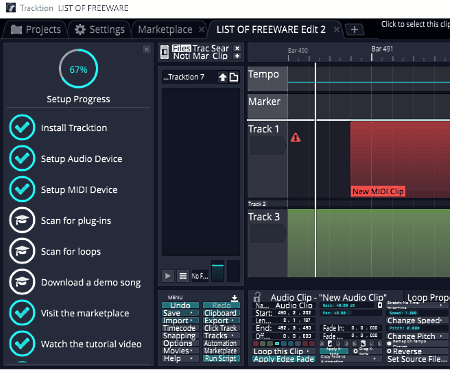This screenshot has width=450, height=370.
Task: Open the Movies dropdown menu
Action: pos(180,351)
